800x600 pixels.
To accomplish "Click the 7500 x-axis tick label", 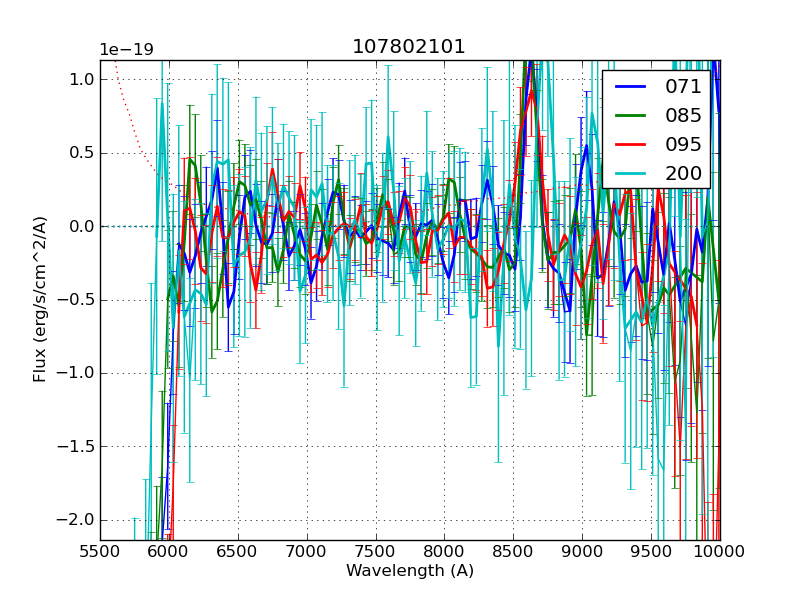I will point(376,551).
